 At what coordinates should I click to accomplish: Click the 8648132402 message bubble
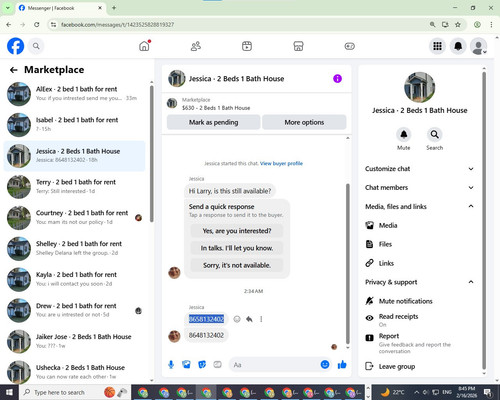[x=206, y=335]
